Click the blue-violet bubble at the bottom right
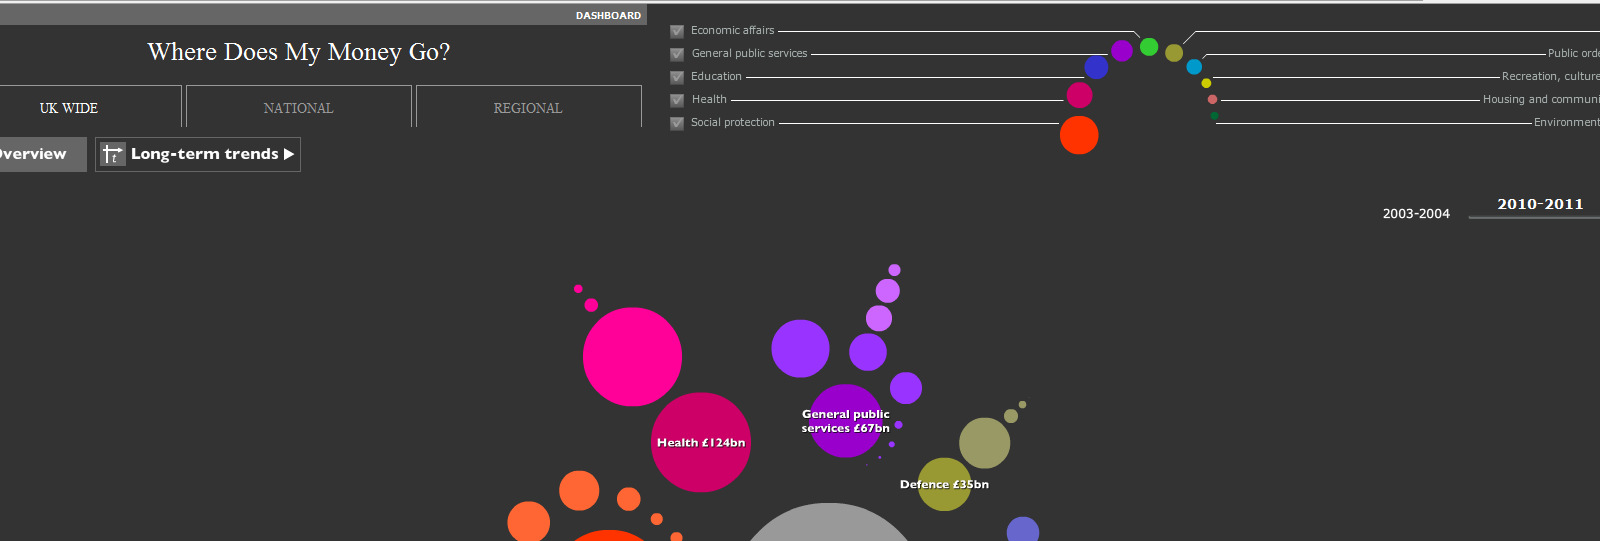 coord(1022,529)
